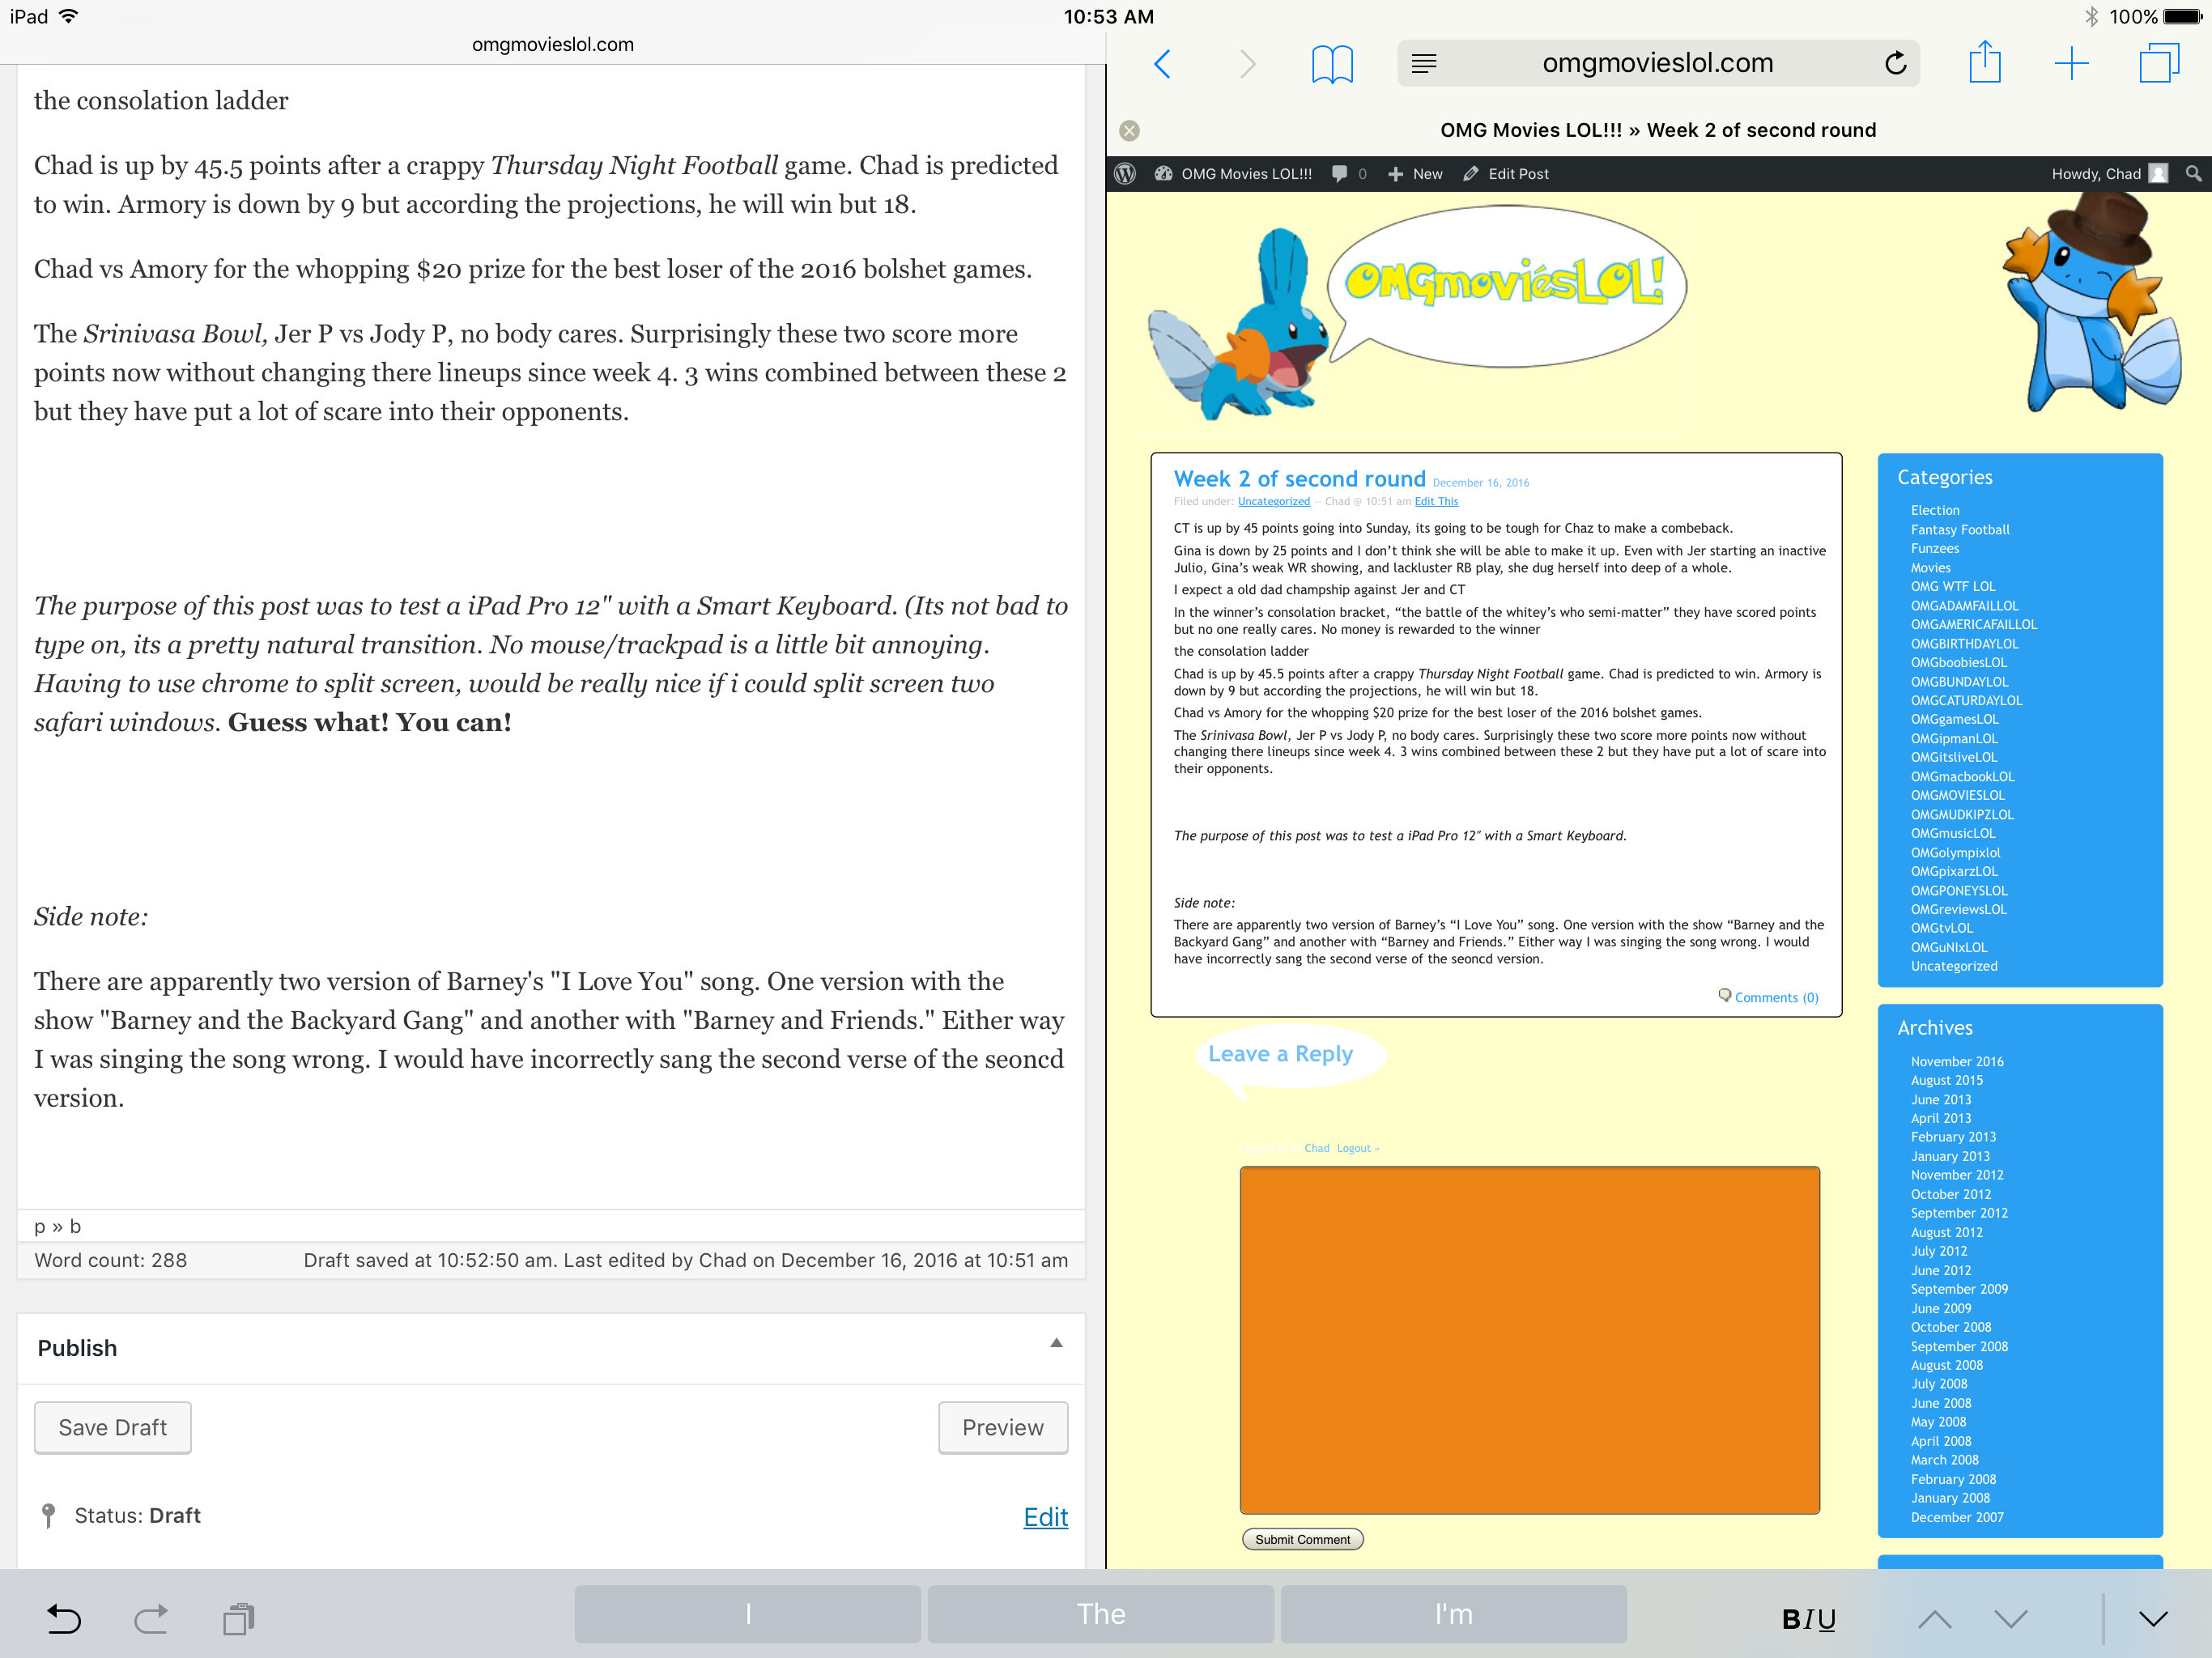Open the Election category
The image size is (2212, 1658).
1934,510
